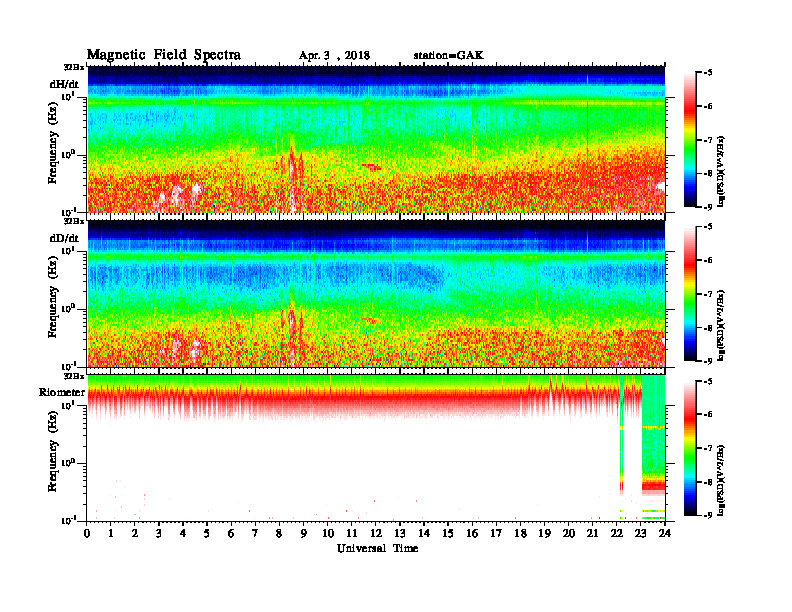Click the "Universal Time" axis title

point(378,548)
